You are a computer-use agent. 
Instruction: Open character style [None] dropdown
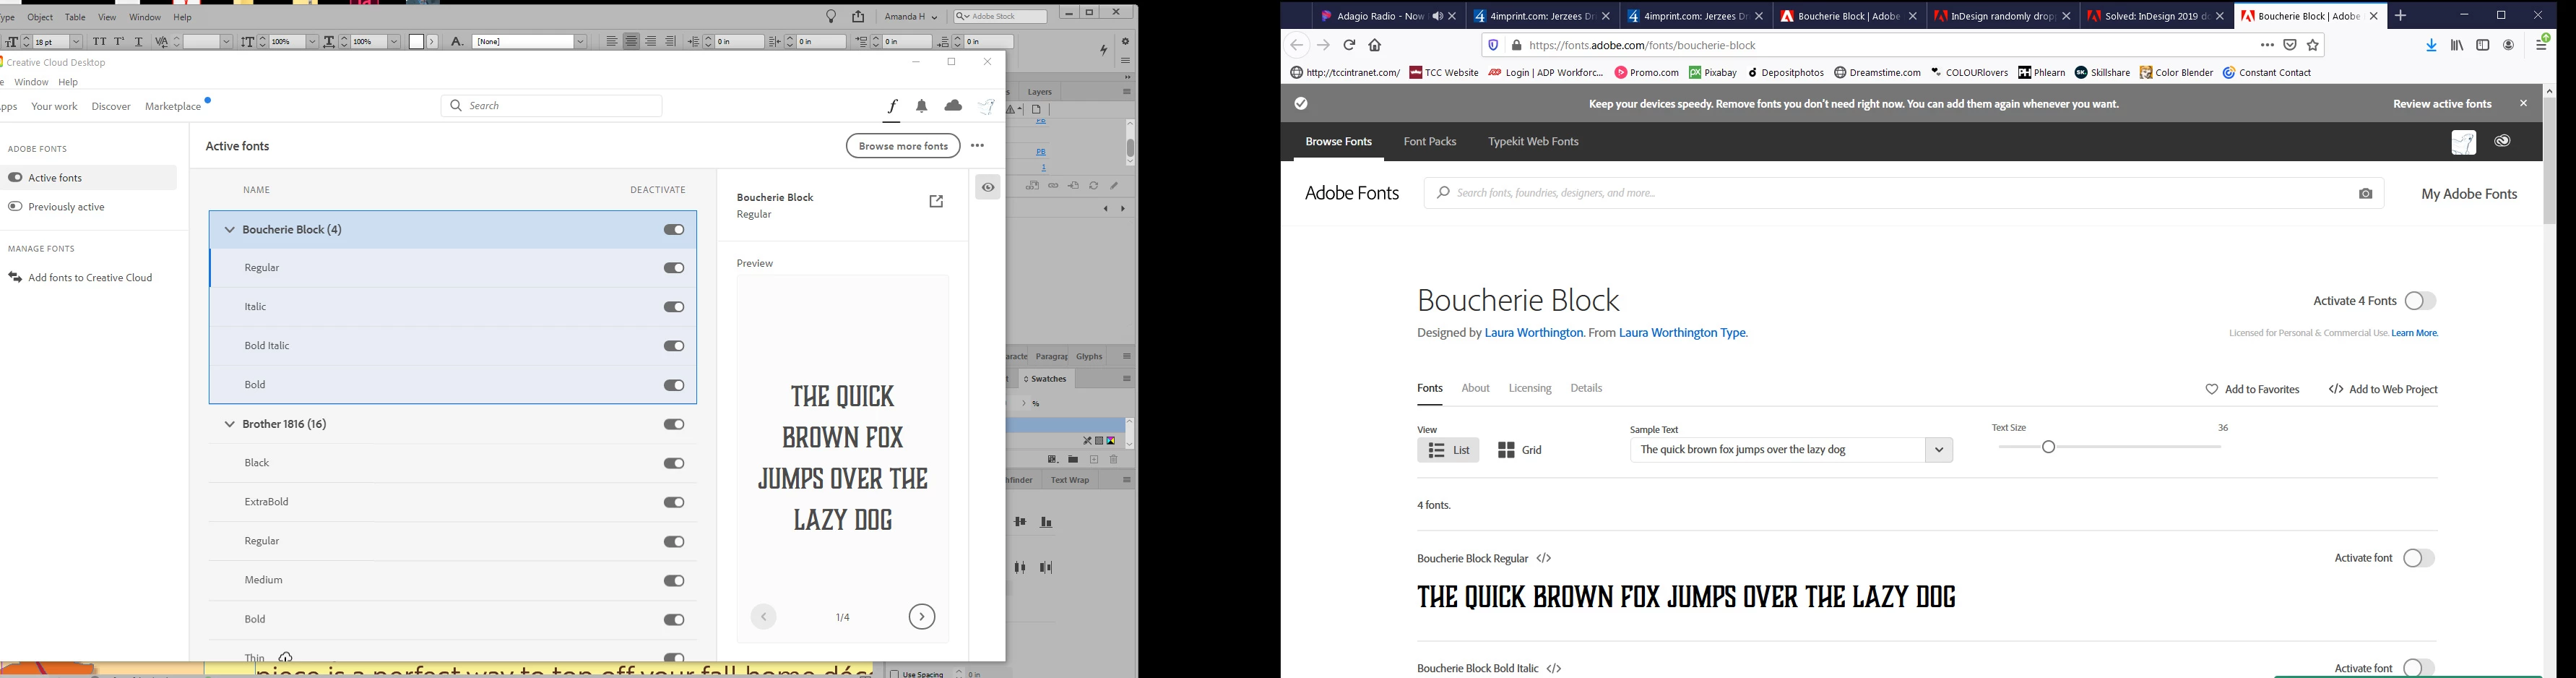coord(580,42)
